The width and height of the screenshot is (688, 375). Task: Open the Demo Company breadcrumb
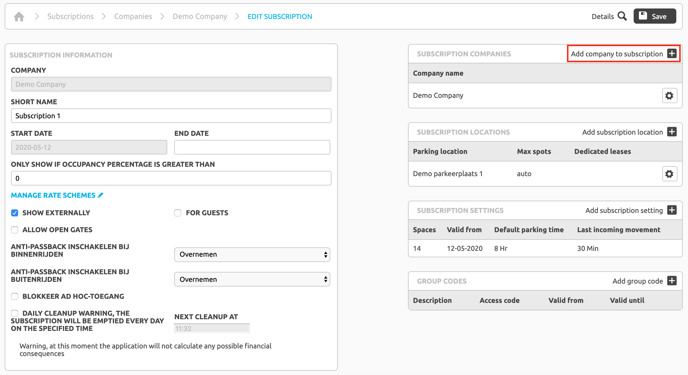pyautogui.click(x=200, y=16)
